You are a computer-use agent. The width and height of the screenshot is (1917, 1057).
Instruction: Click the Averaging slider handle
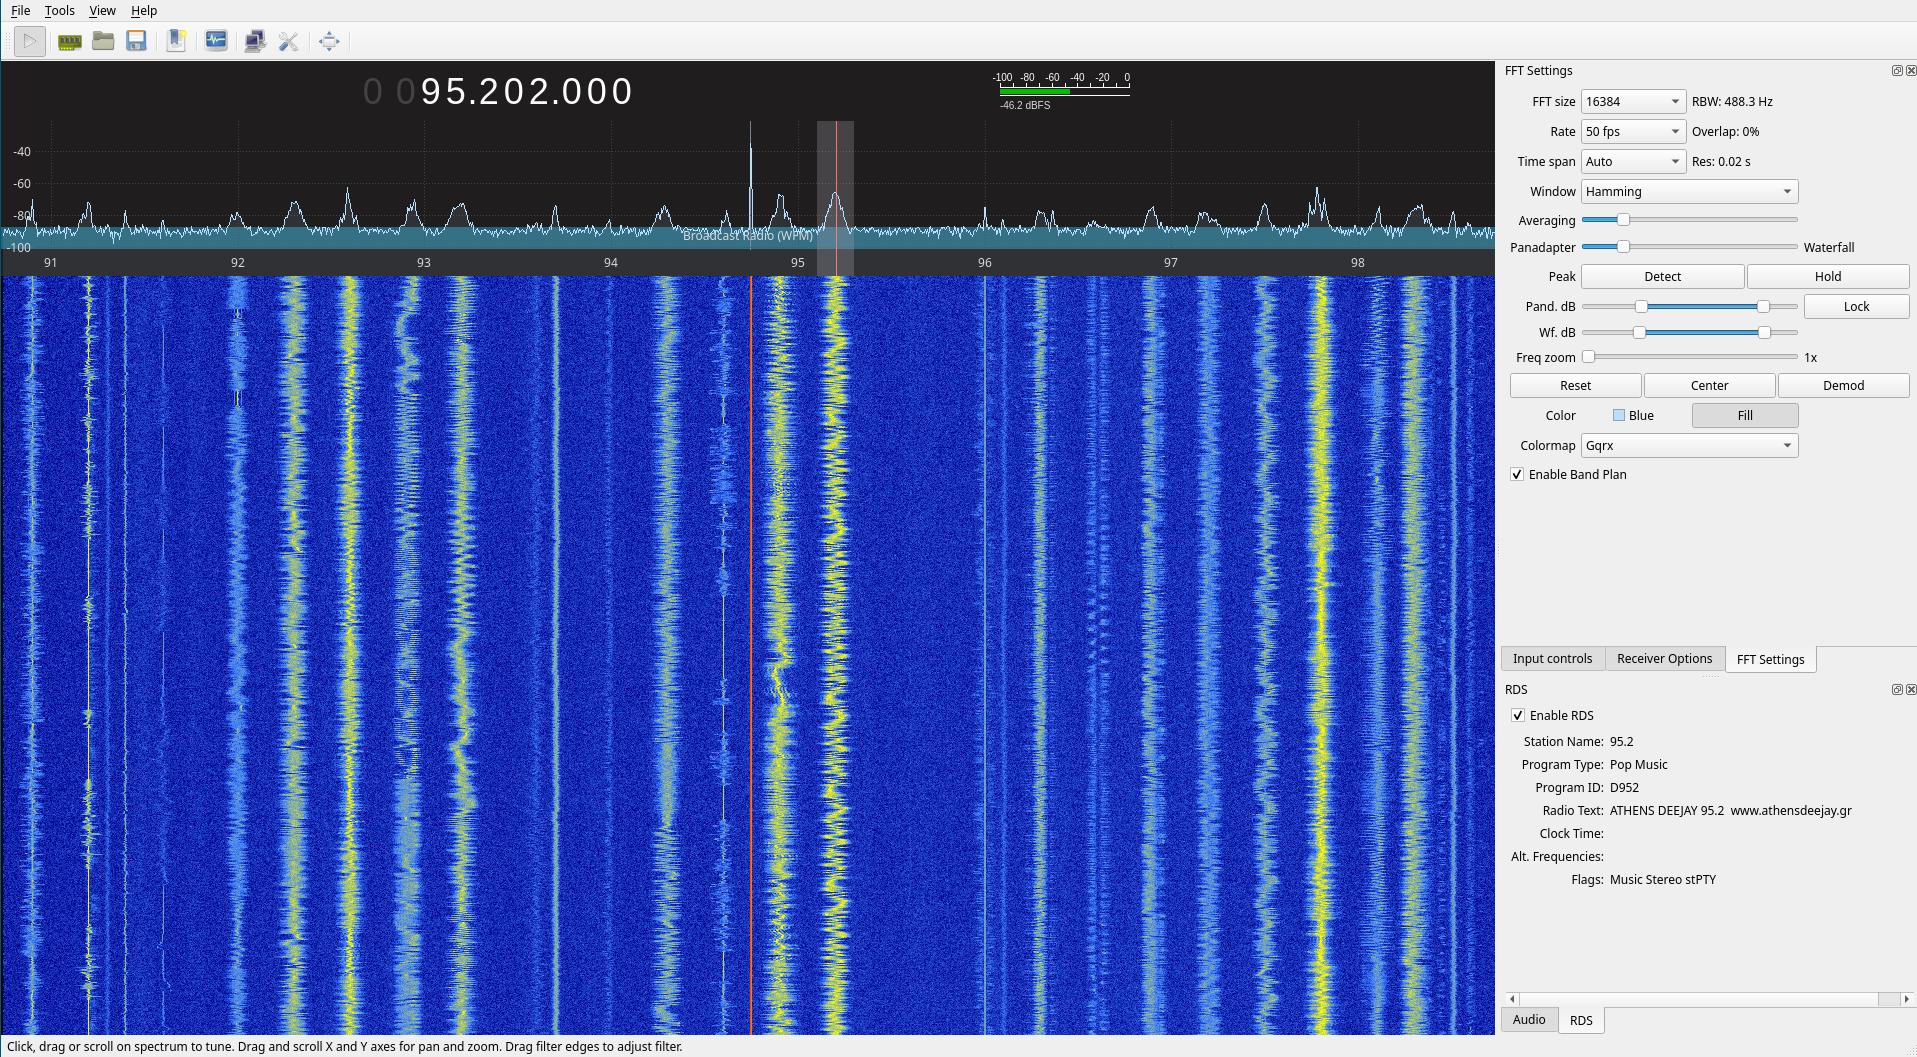coord(1623,220)
